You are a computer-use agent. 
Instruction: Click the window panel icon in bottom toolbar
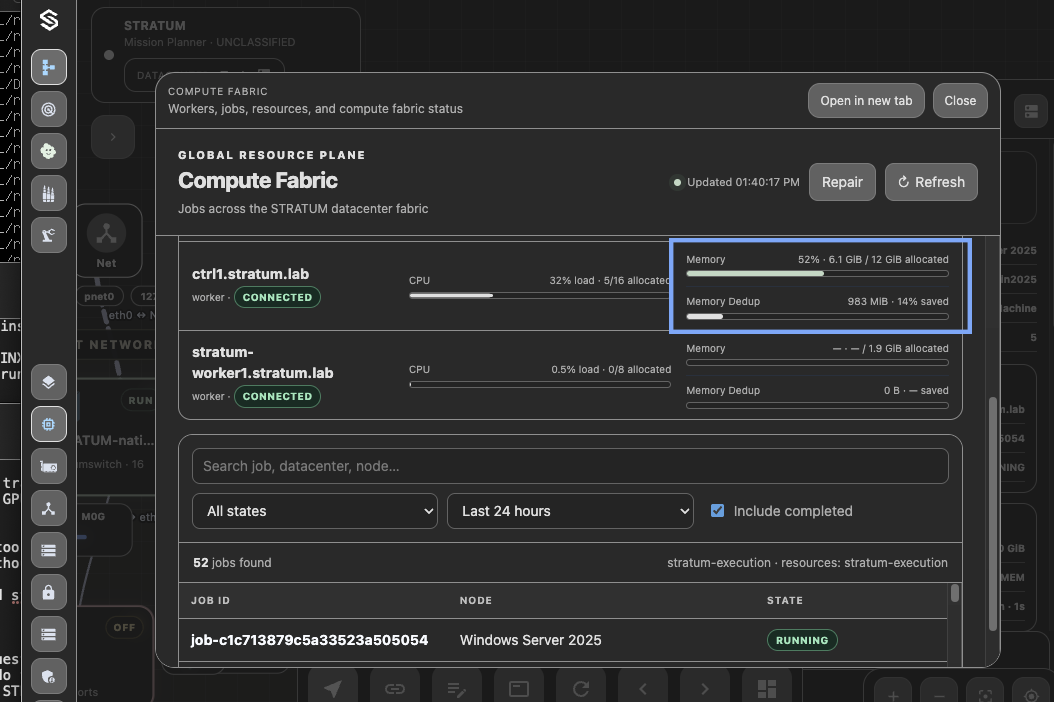[519, 688]
